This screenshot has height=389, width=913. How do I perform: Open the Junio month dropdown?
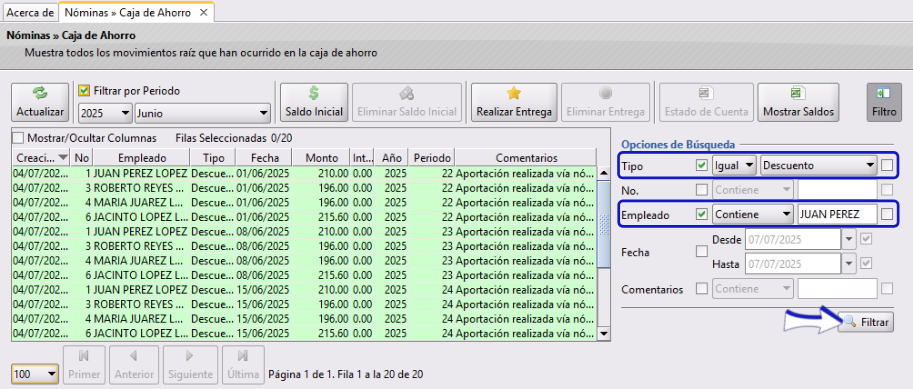pyautogui.click(x=203, y=113)
